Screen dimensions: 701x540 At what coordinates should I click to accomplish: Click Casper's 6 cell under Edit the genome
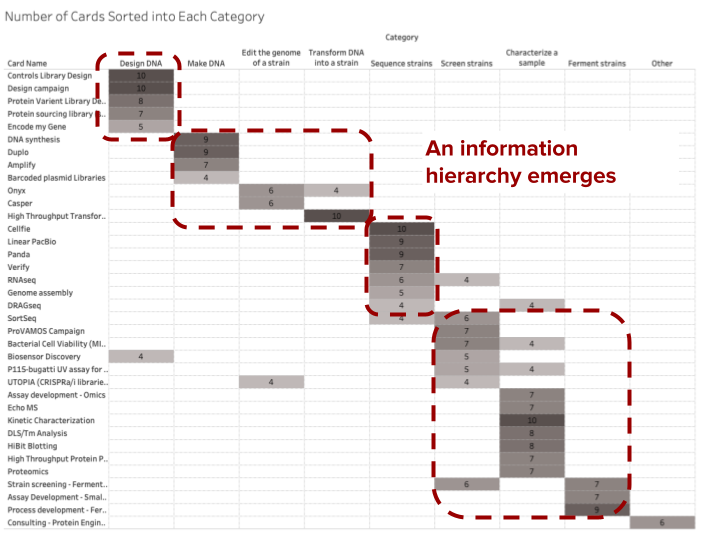[271, 203]
